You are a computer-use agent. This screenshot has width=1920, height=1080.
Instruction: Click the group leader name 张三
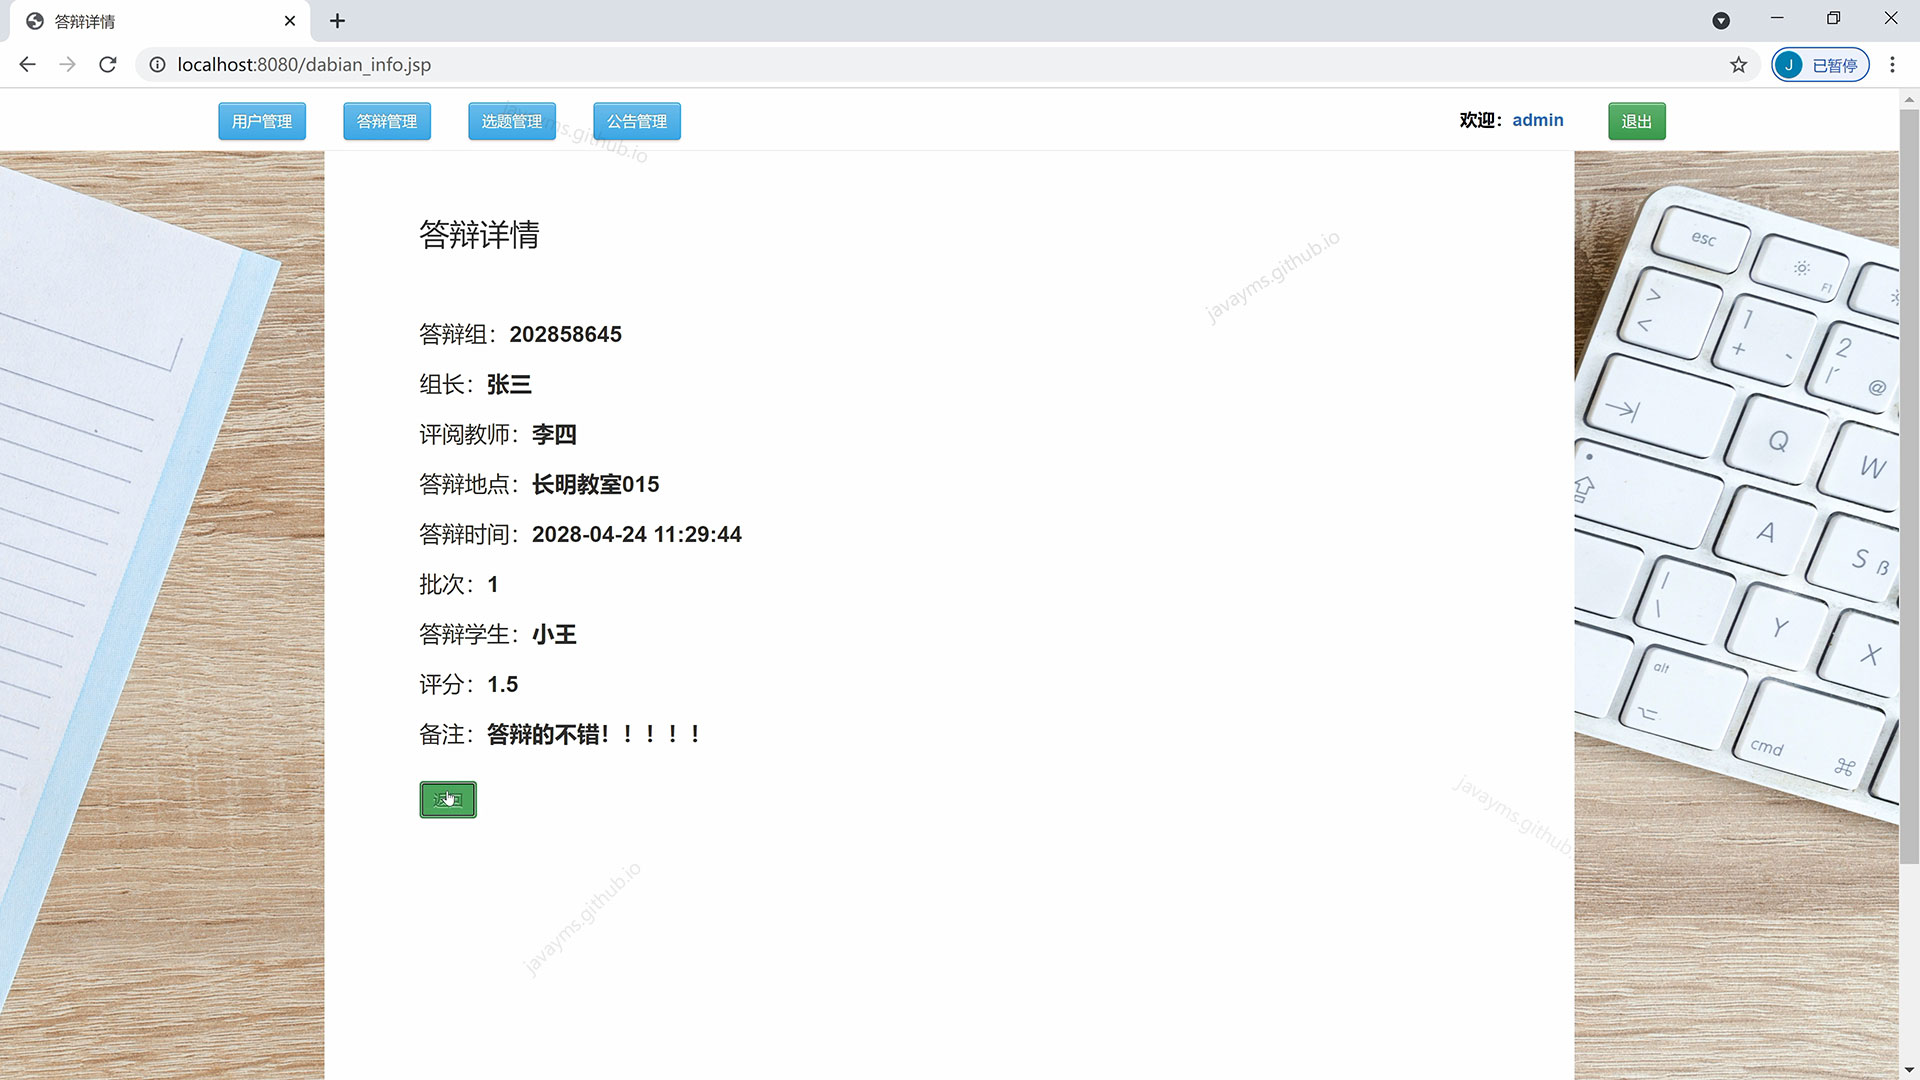[509, 384]
